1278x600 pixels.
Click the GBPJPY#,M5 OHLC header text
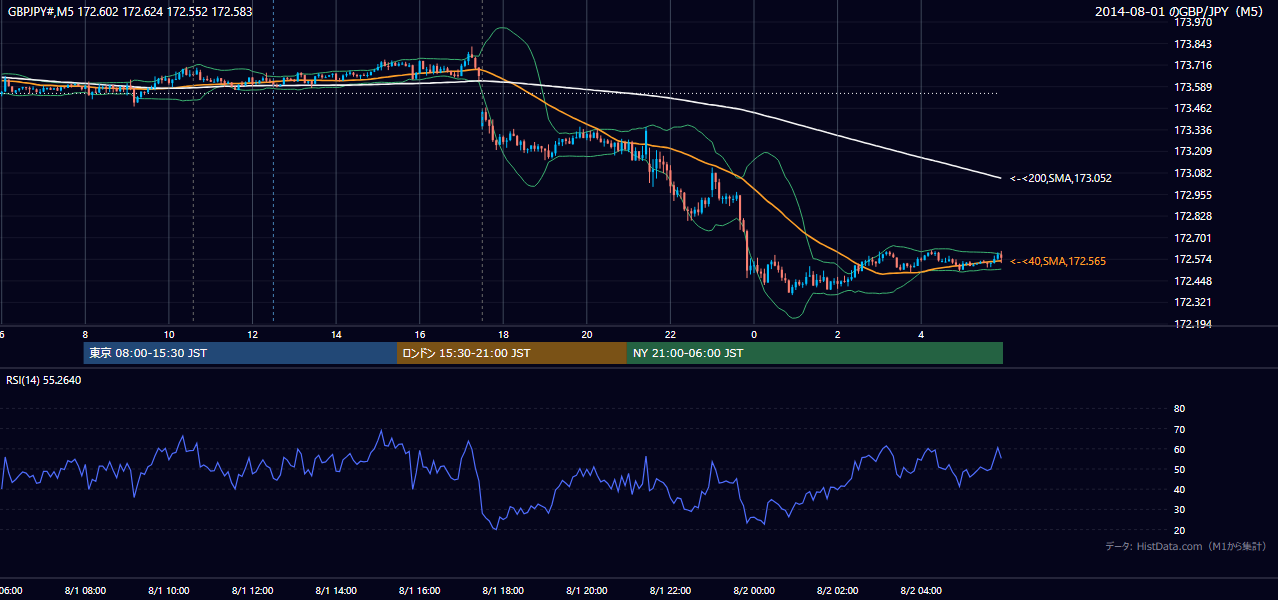point(130,12)
